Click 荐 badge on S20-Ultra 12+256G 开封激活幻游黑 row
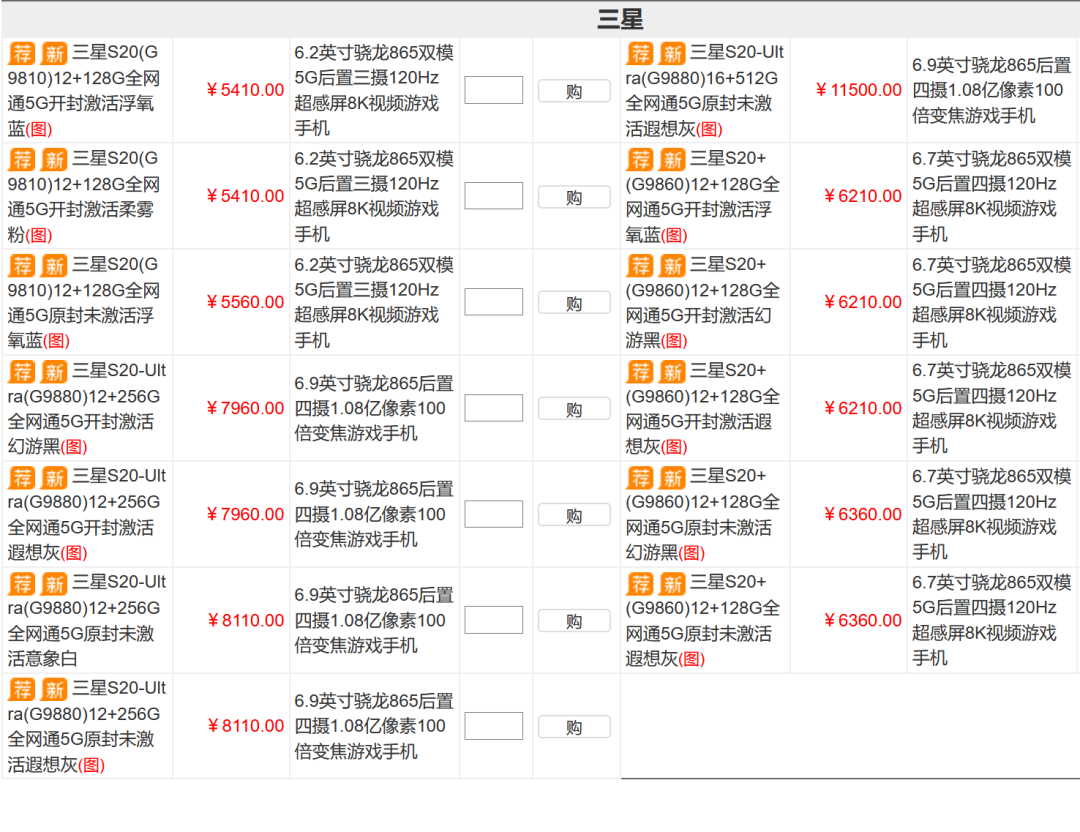This screenshot has height=832, width=1080. point(22,371)
